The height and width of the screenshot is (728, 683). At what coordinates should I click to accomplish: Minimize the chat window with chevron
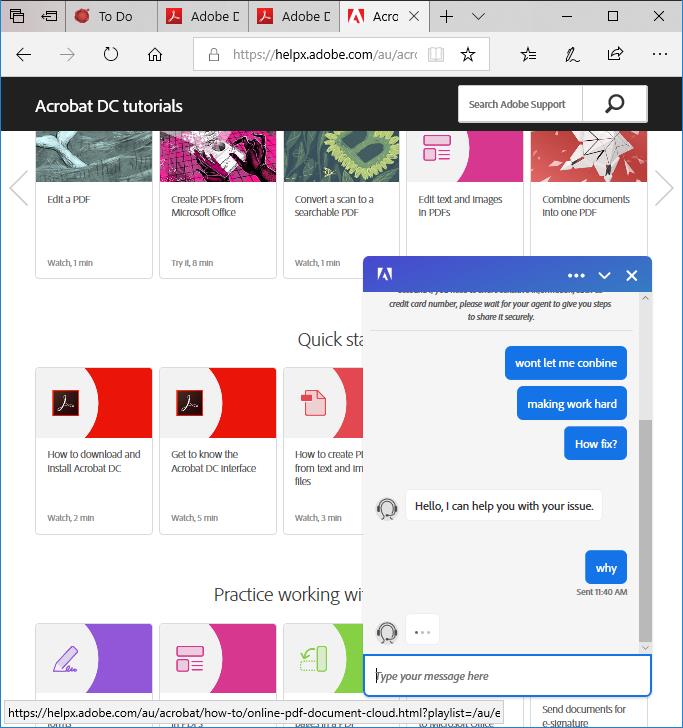[604, 275]
